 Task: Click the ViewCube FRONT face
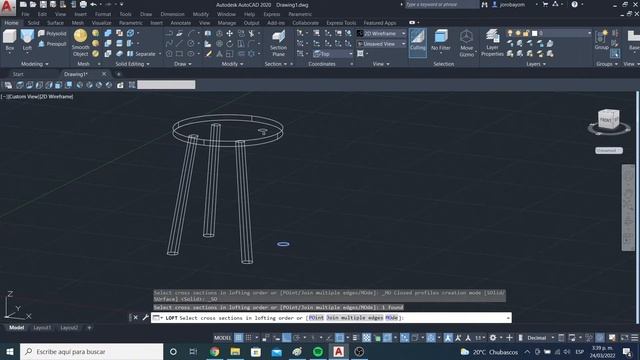tap(606, 120)
